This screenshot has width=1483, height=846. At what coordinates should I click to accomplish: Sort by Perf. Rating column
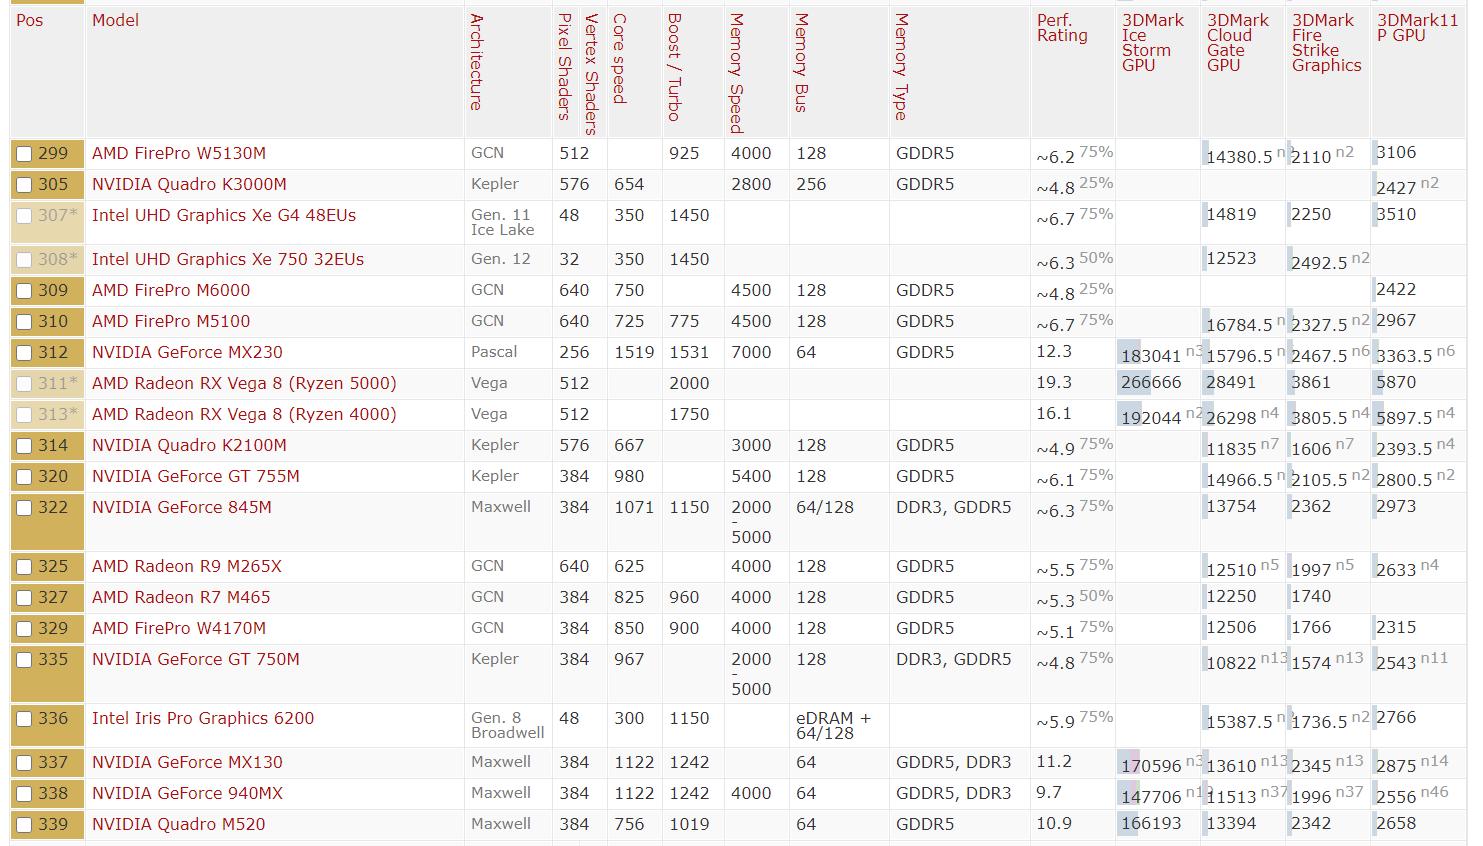[x=1062, y=27]
